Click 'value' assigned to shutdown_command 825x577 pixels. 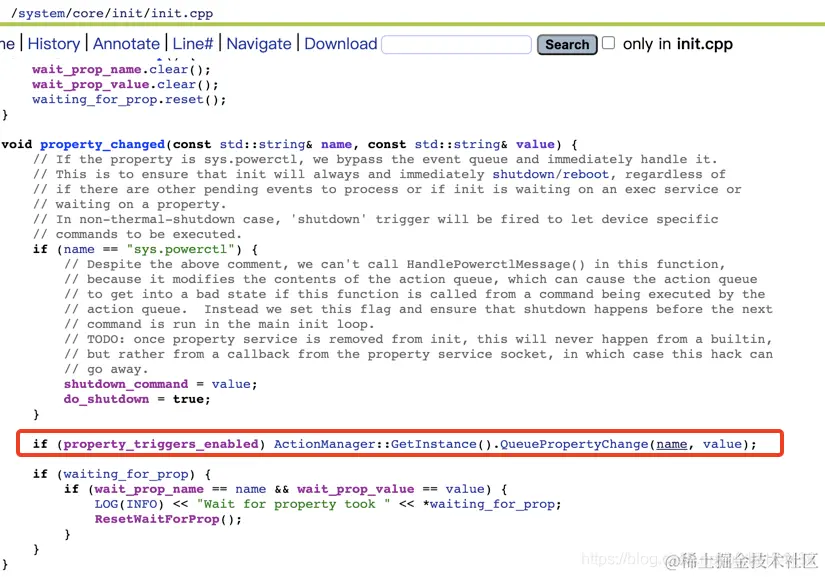[231, 384]
